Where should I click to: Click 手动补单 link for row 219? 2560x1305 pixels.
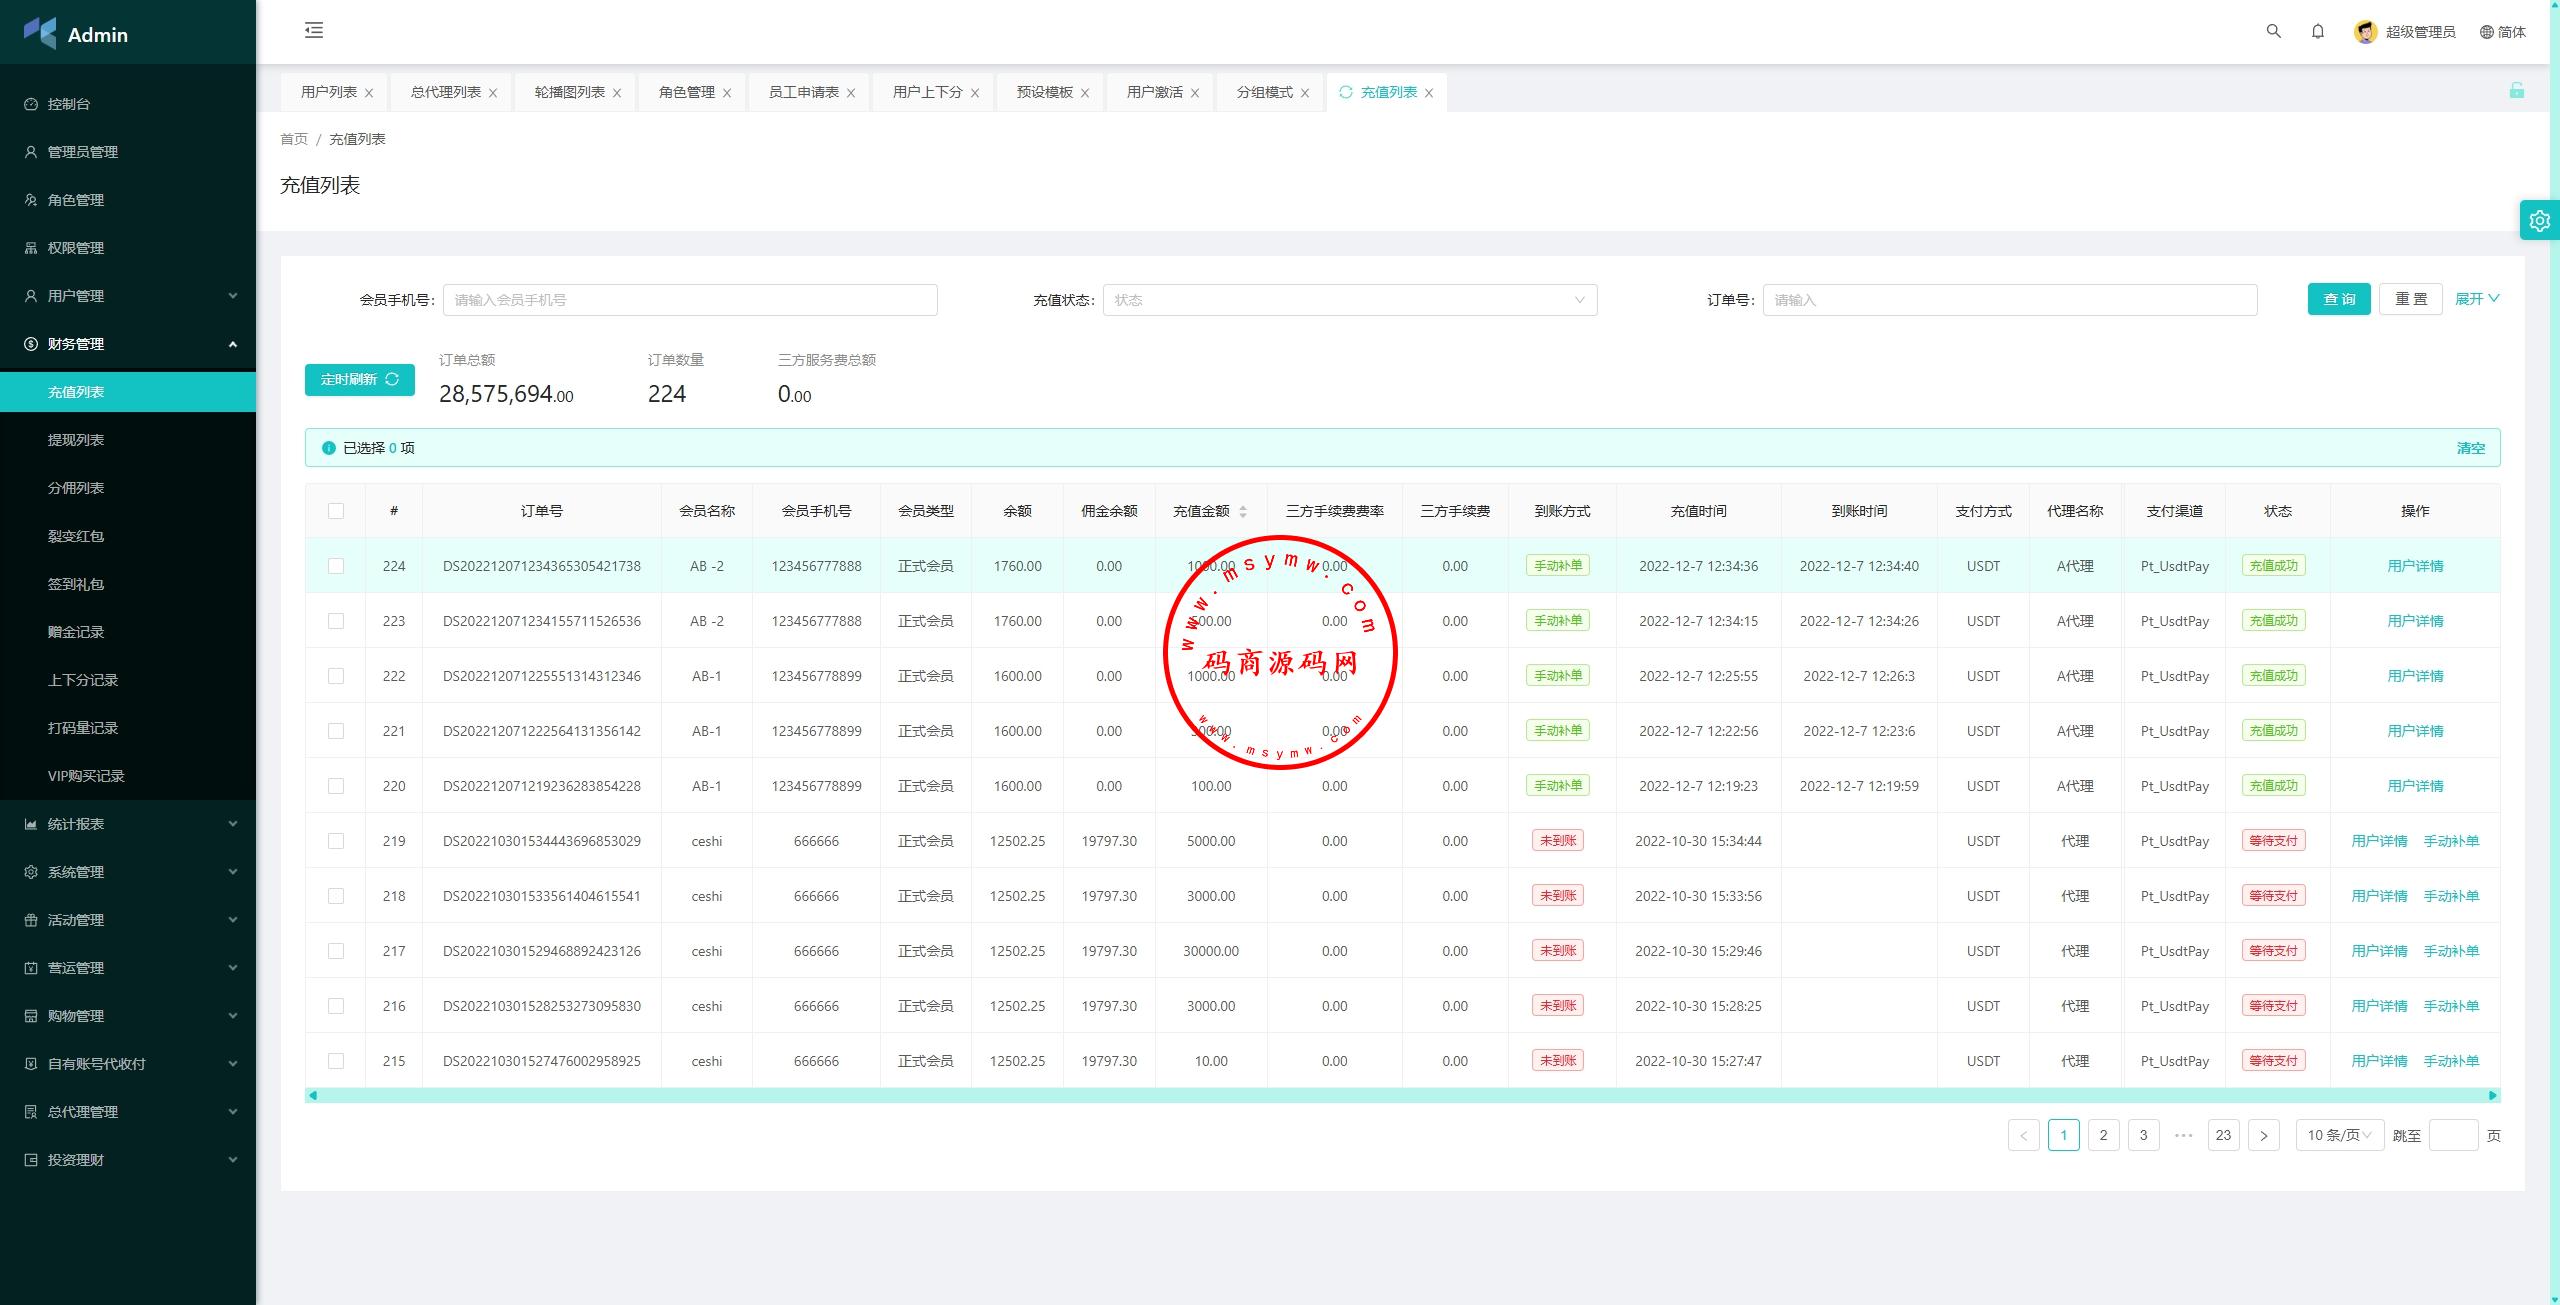click(x=2451, y=841)
